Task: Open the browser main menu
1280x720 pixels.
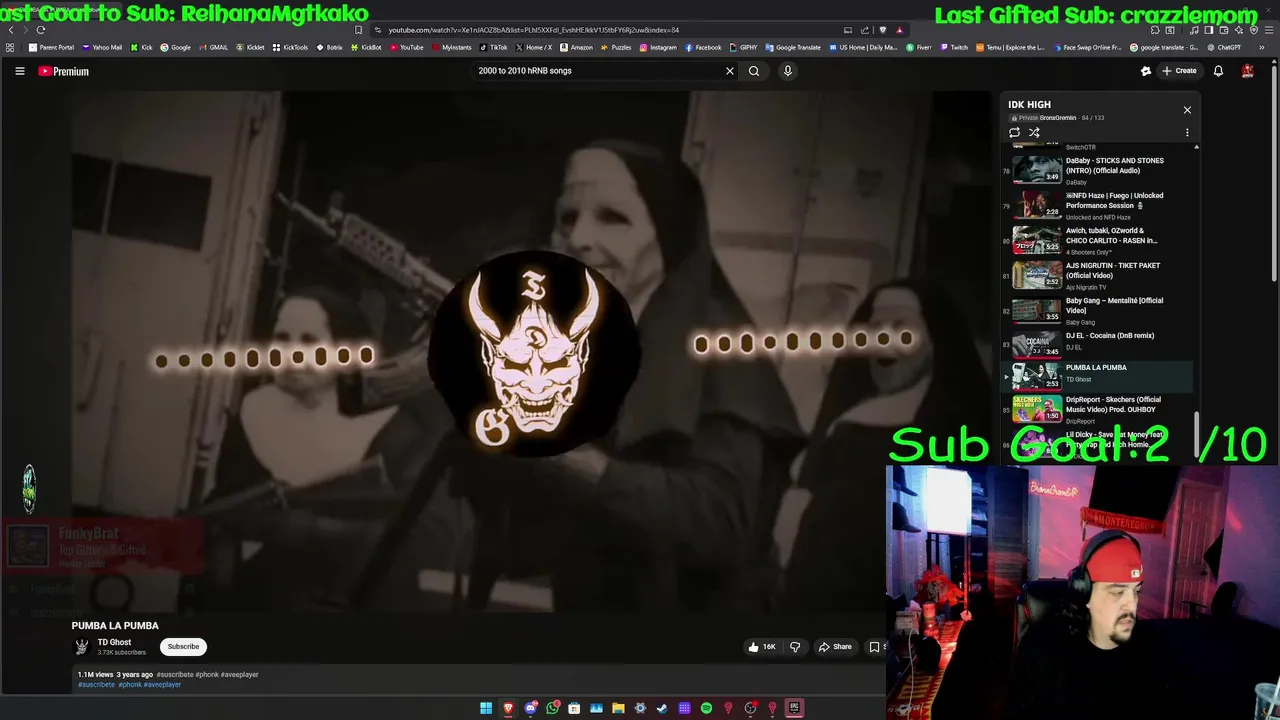Action: click(1268, 30)
